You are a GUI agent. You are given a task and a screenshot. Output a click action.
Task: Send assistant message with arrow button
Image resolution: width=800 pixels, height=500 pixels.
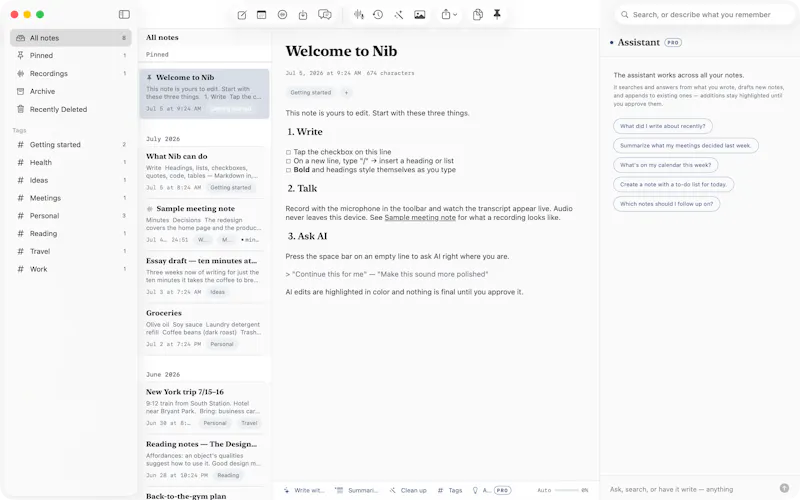[784, 488]
